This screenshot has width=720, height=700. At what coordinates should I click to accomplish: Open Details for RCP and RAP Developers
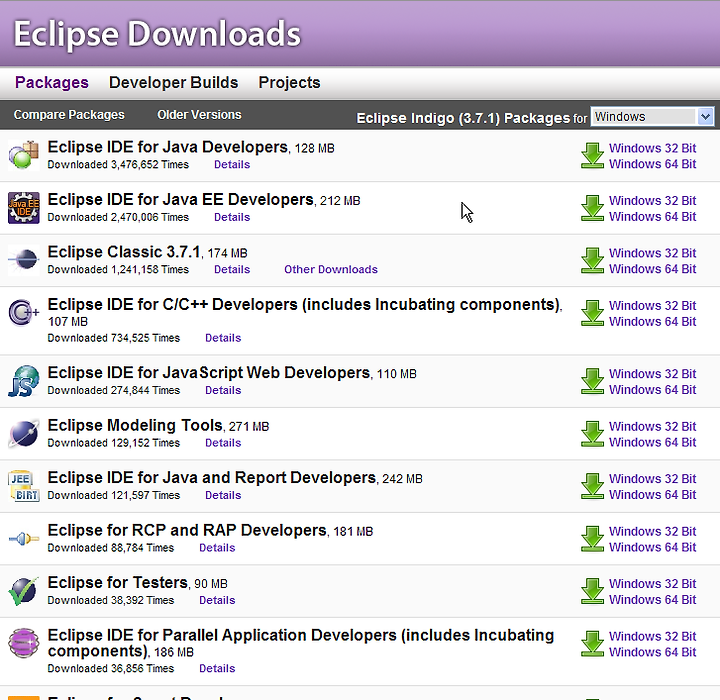pos(217,548)
